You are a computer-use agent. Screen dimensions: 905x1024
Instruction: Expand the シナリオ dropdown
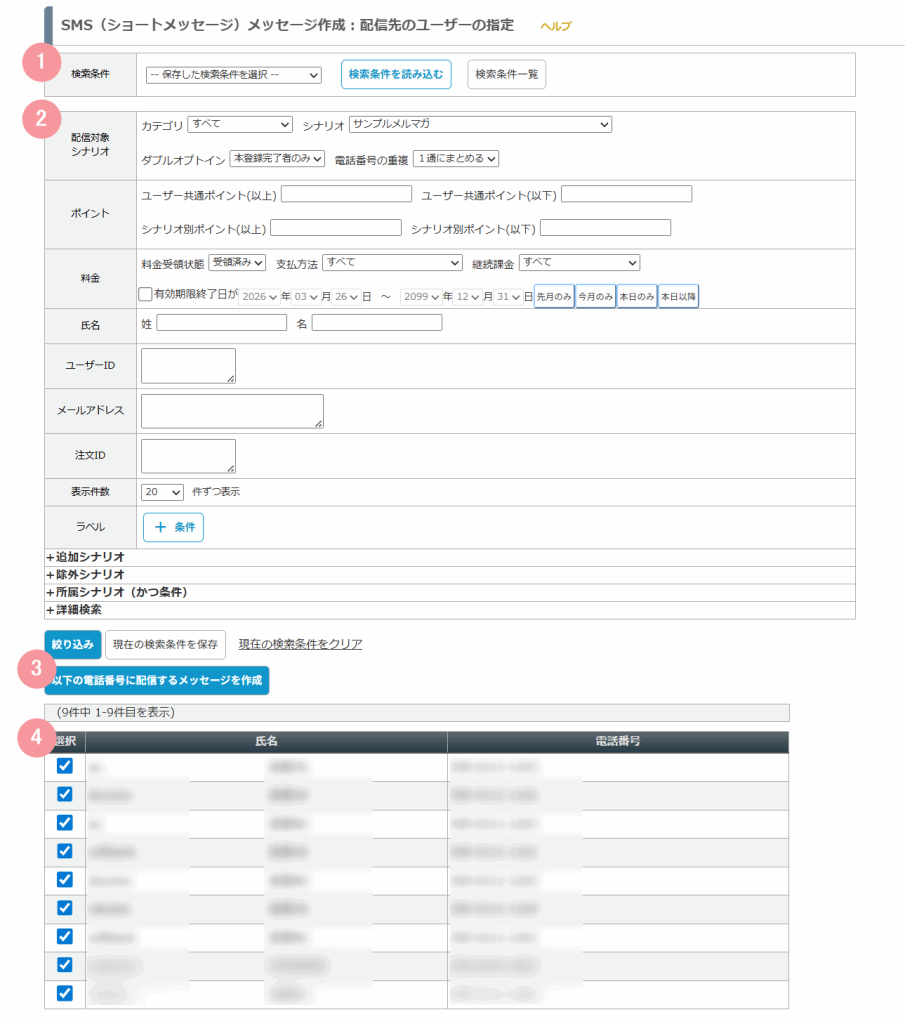[480, 125]
